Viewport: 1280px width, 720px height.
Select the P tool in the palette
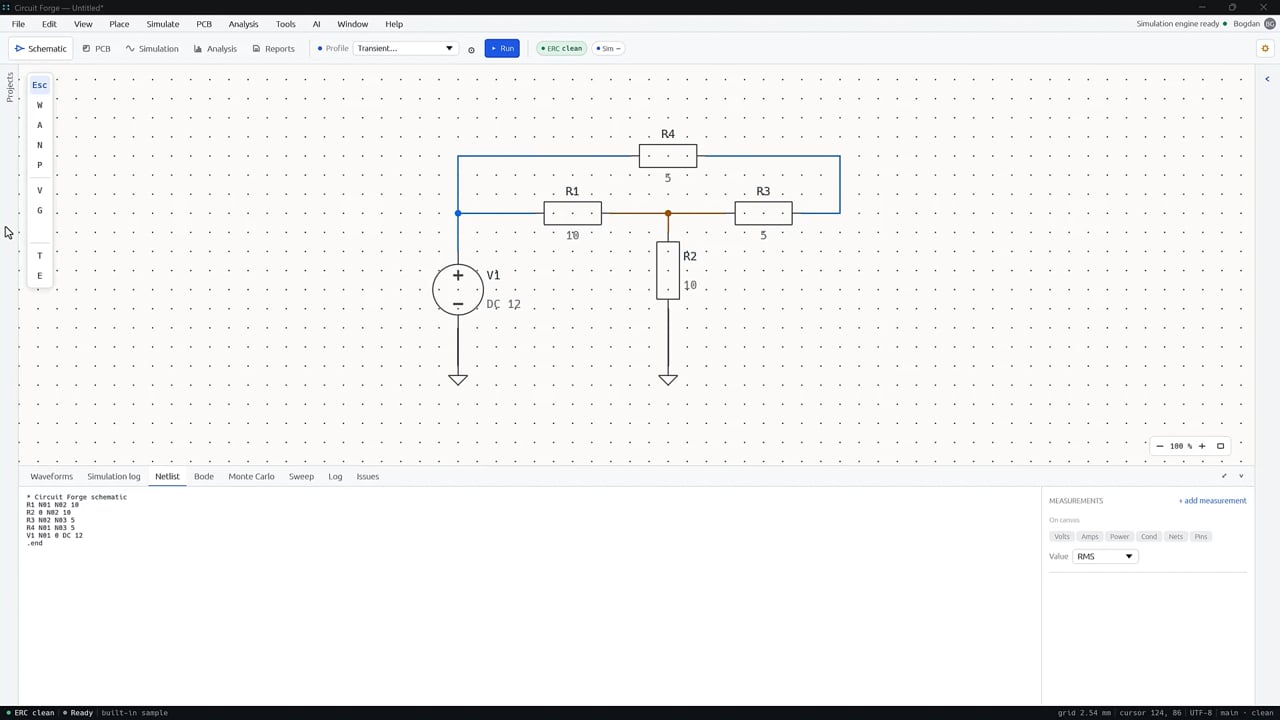[x=39, y=165]
